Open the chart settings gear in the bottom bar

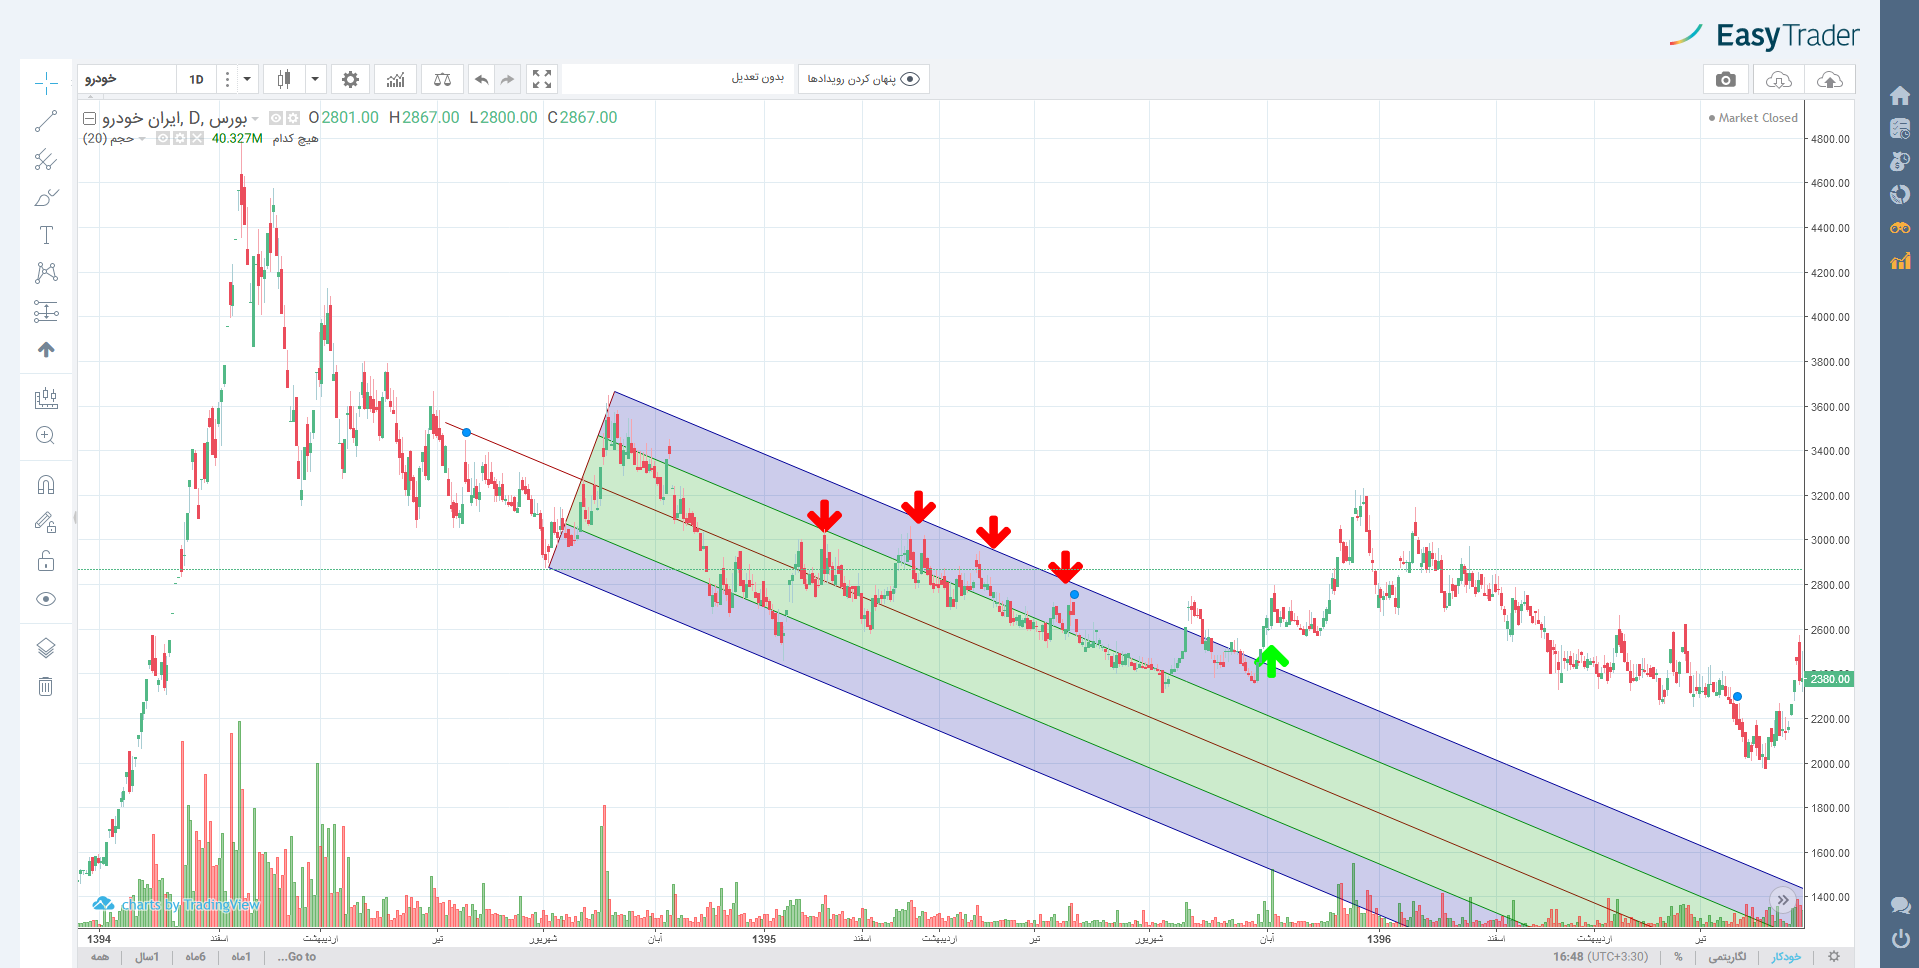(1834, 957)
